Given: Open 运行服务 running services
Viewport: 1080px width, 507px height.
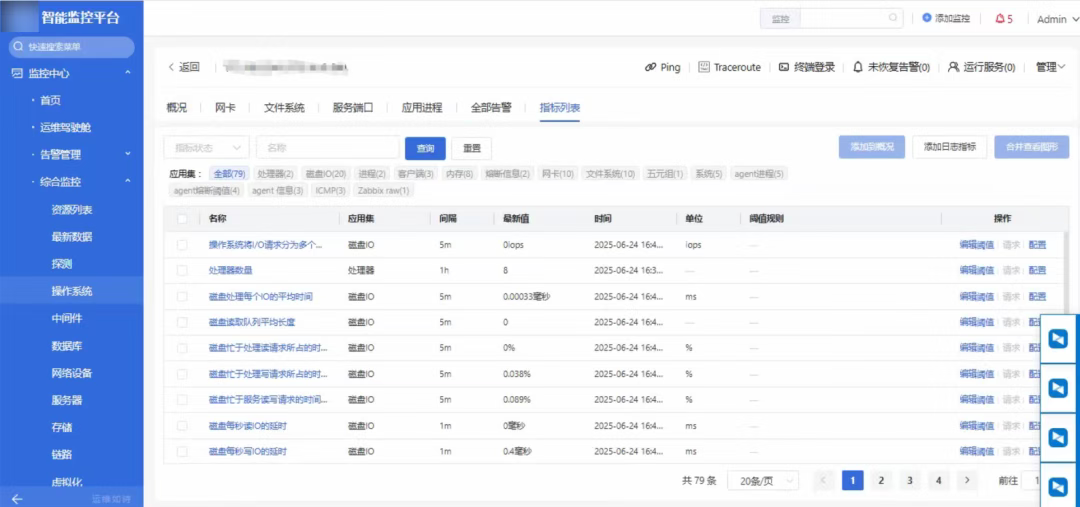Looking at the screenshot, I should [981, 67].
